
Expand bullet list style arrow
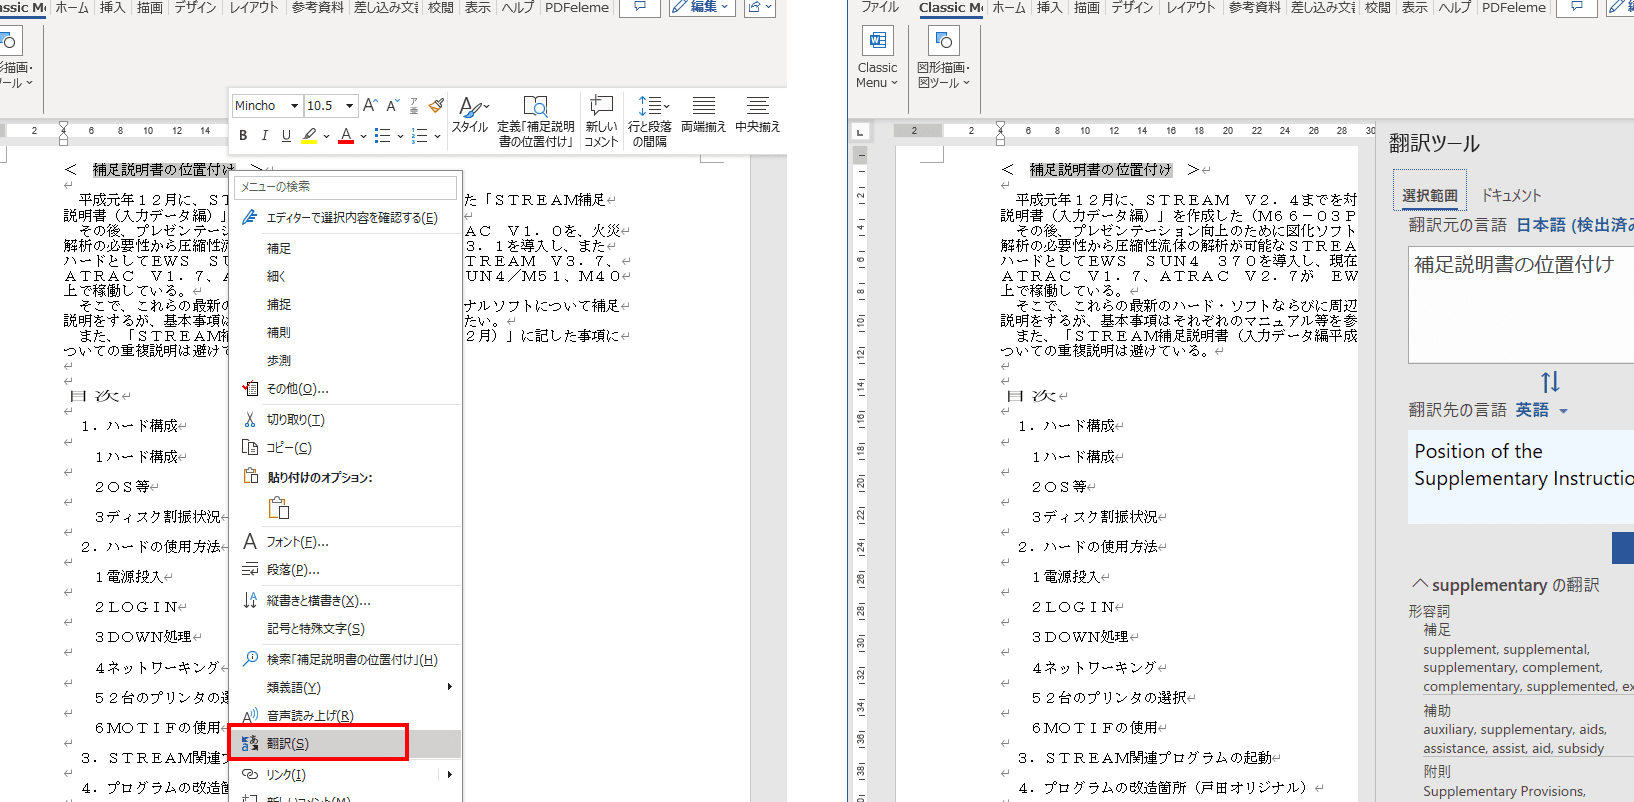click(x=400, y=136)
